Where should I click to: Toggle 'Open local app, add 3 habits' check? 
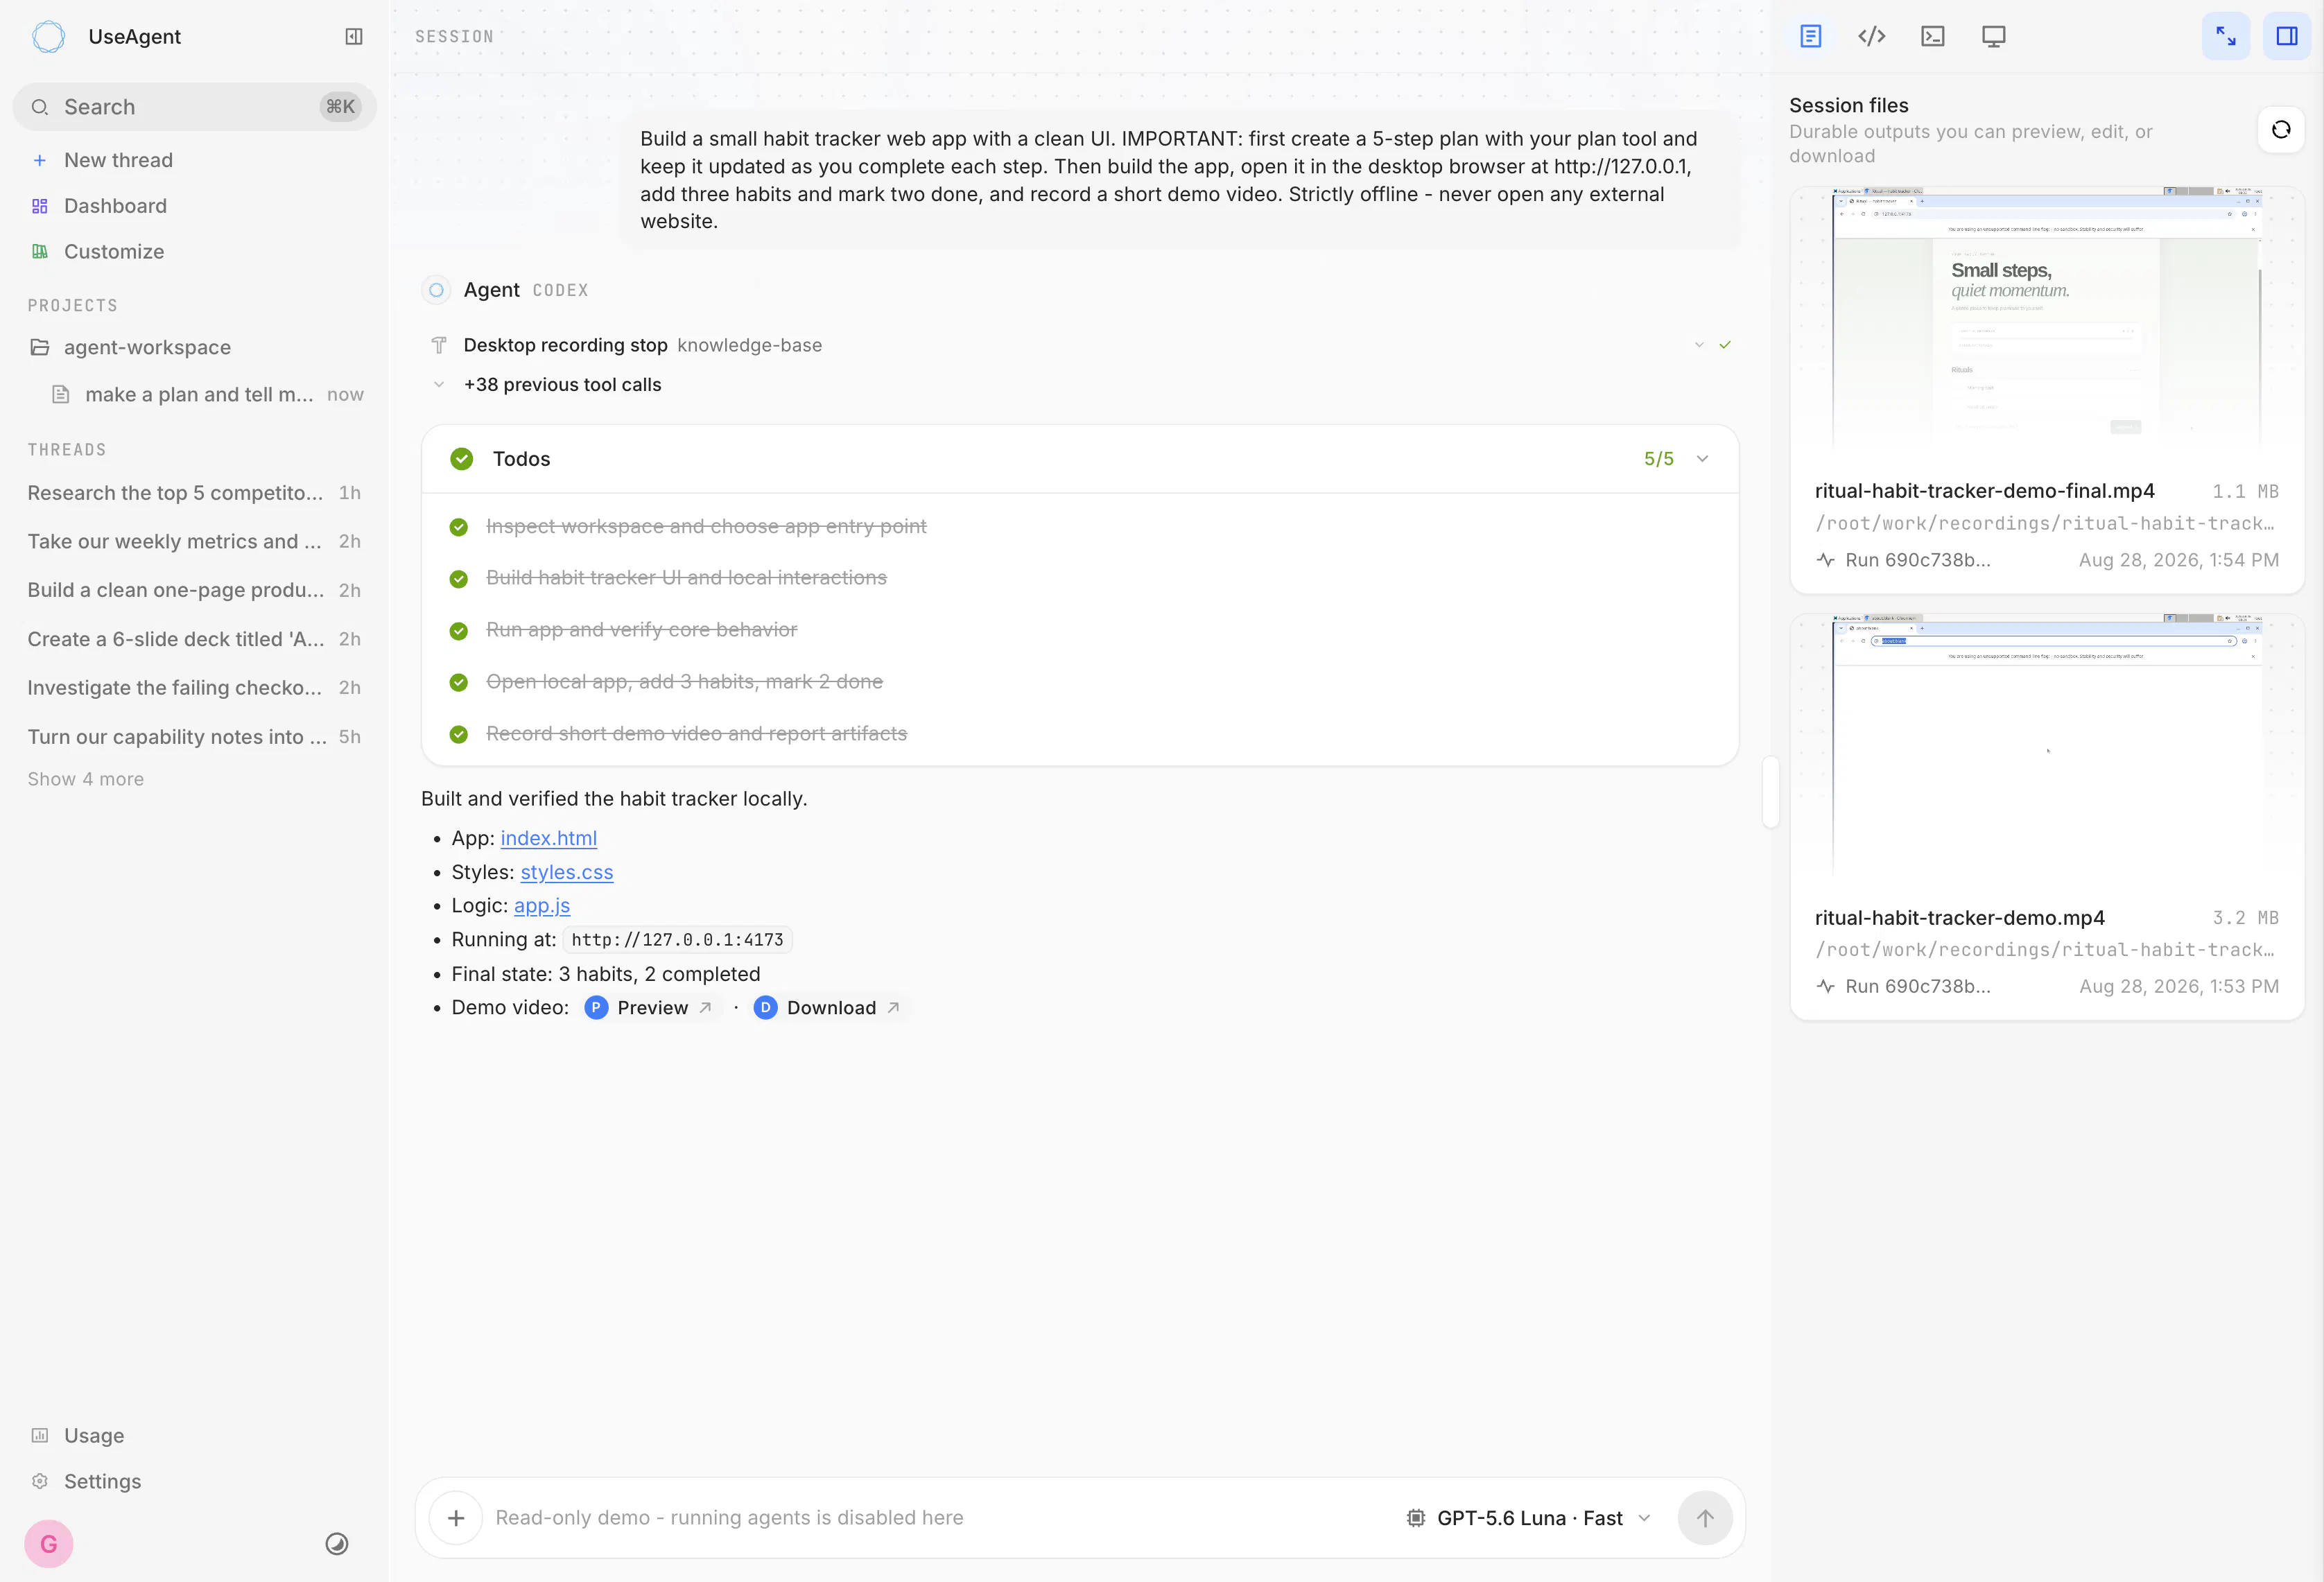[459, 683]
